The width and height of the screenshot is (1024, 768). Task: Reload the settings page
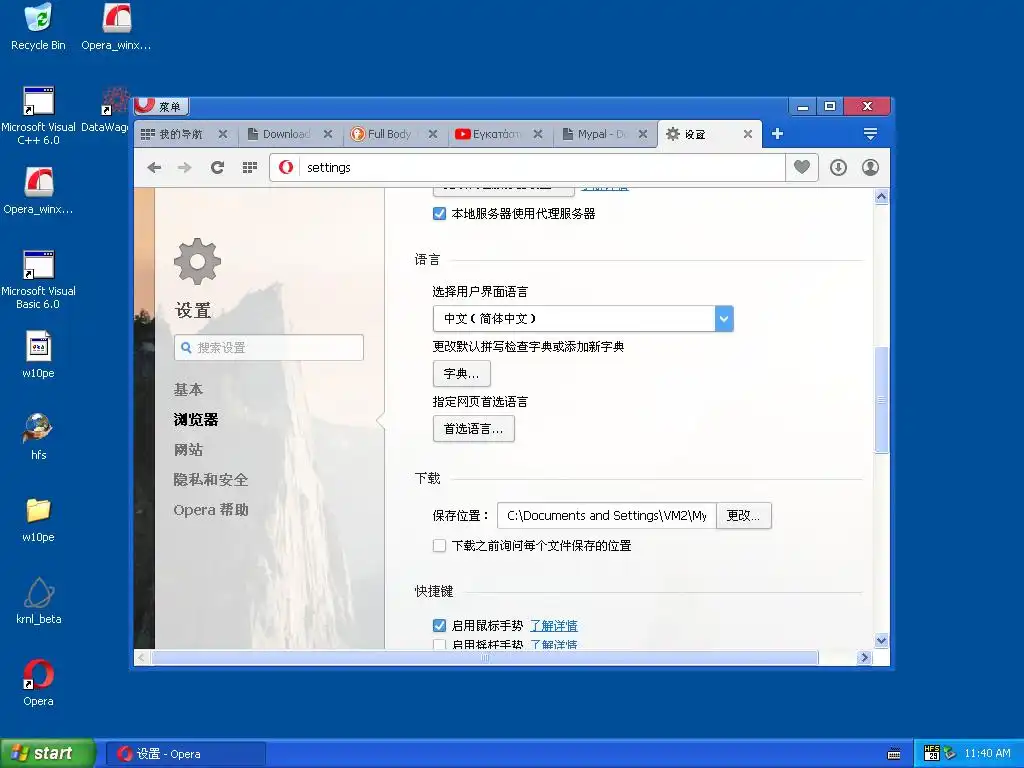pyautogui.click(x=217, y=168)
